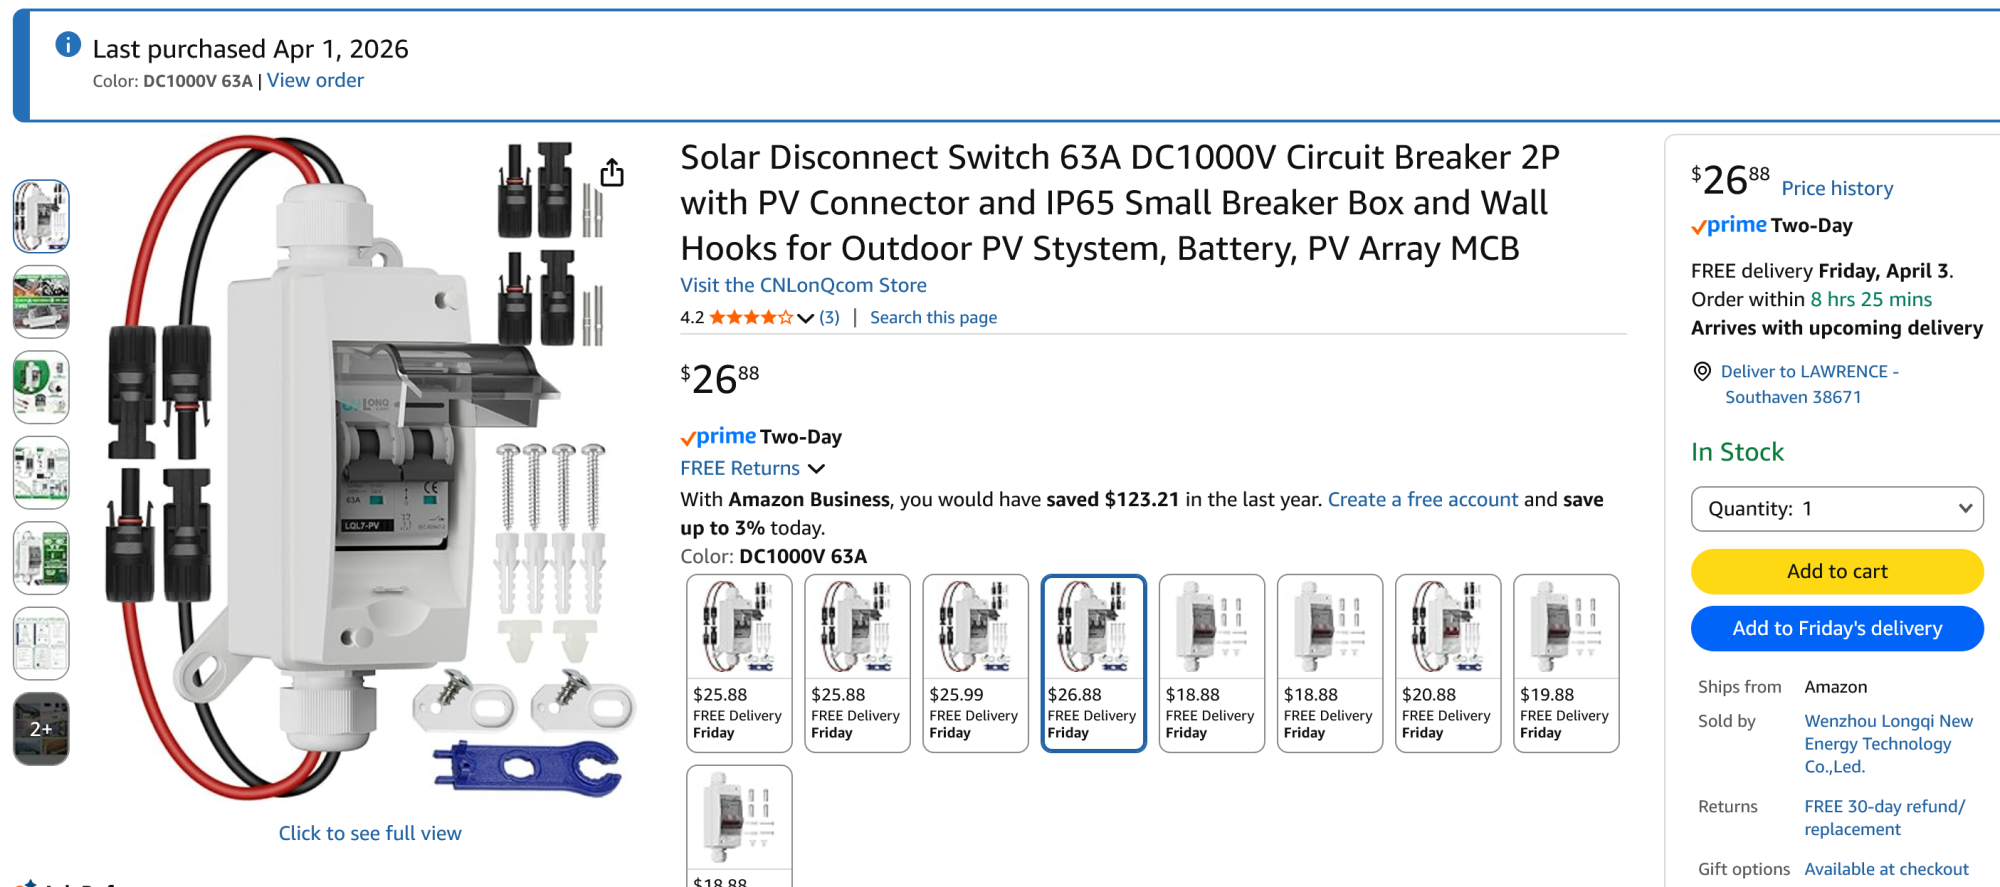Click Create a free account link
This screenshot has height=887, width=2000.
(1423, 499)
